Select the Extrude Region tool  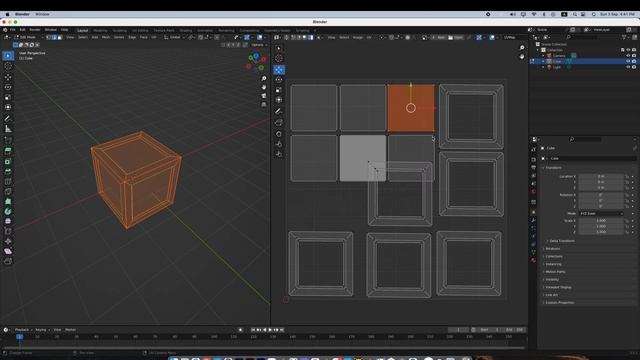pyautogui.click(x=8, y=151)
